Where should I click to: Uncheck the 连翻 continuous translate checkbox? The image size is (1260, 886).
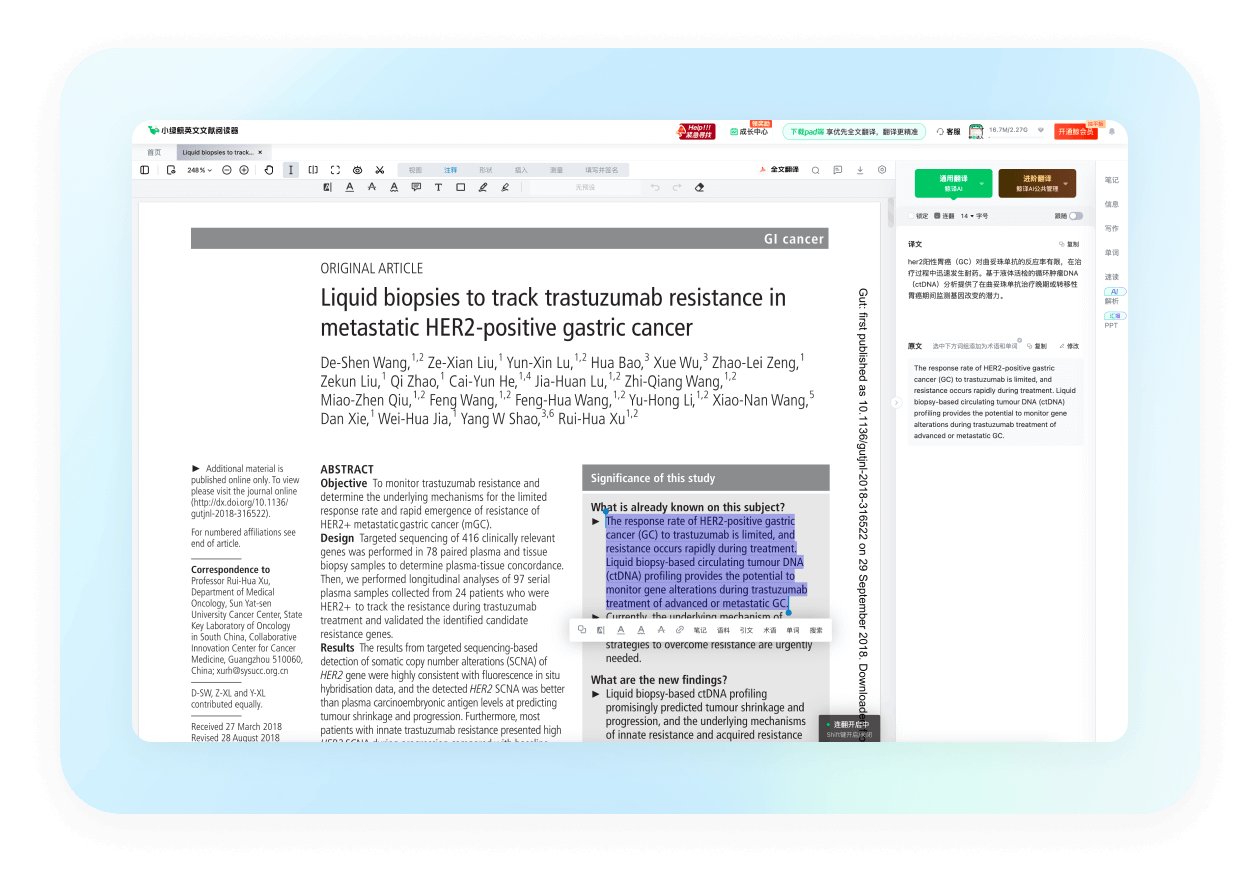coord(938,216)
